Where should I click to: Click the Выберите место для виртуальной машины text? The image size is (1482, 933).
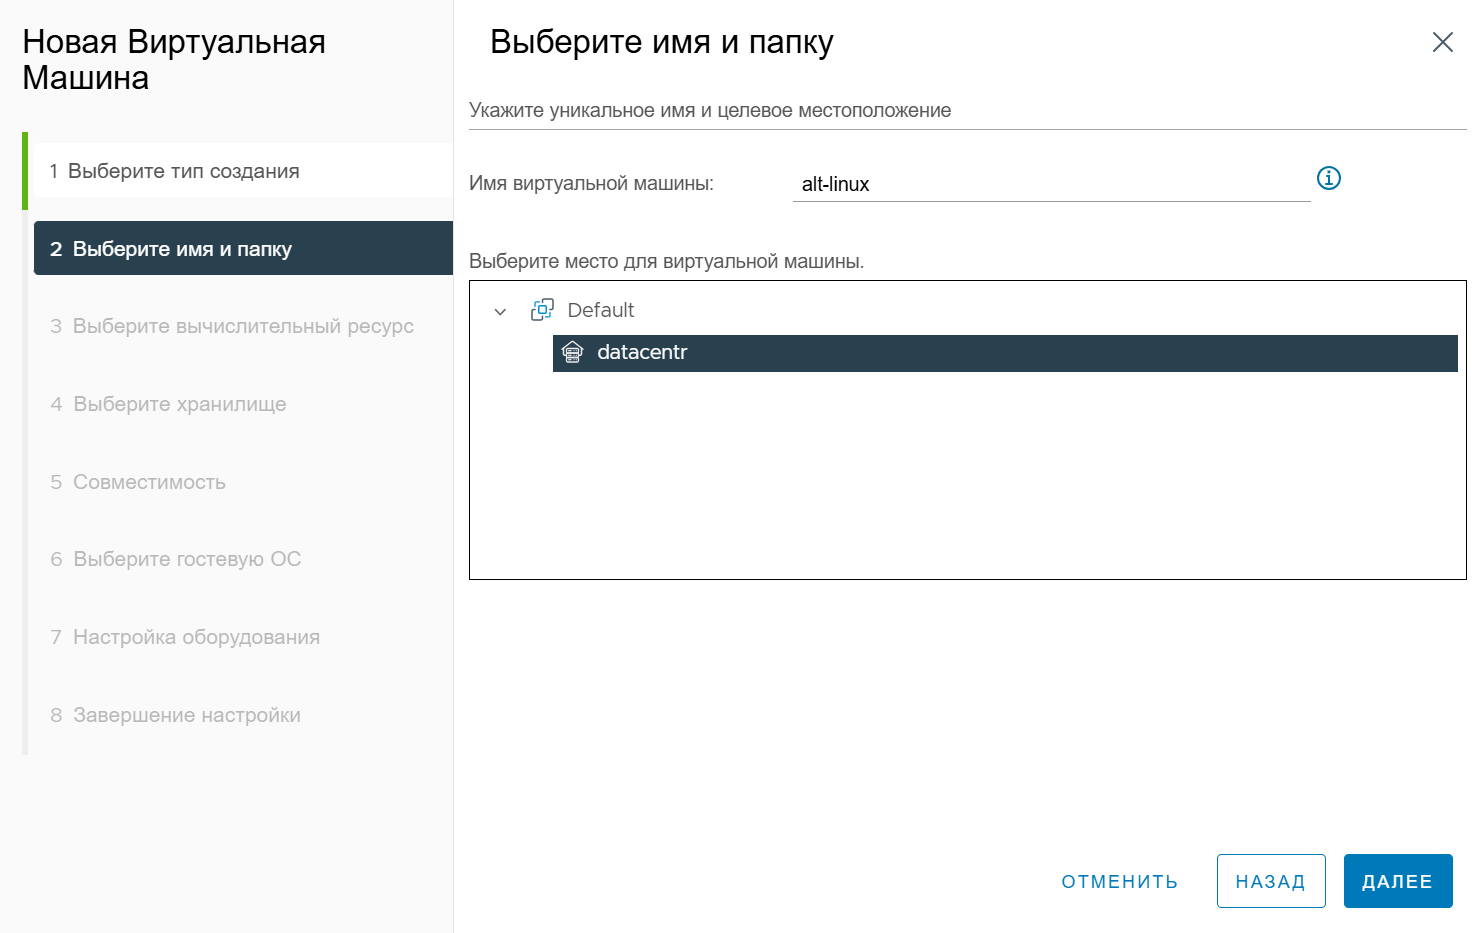(x=666, y=261)
